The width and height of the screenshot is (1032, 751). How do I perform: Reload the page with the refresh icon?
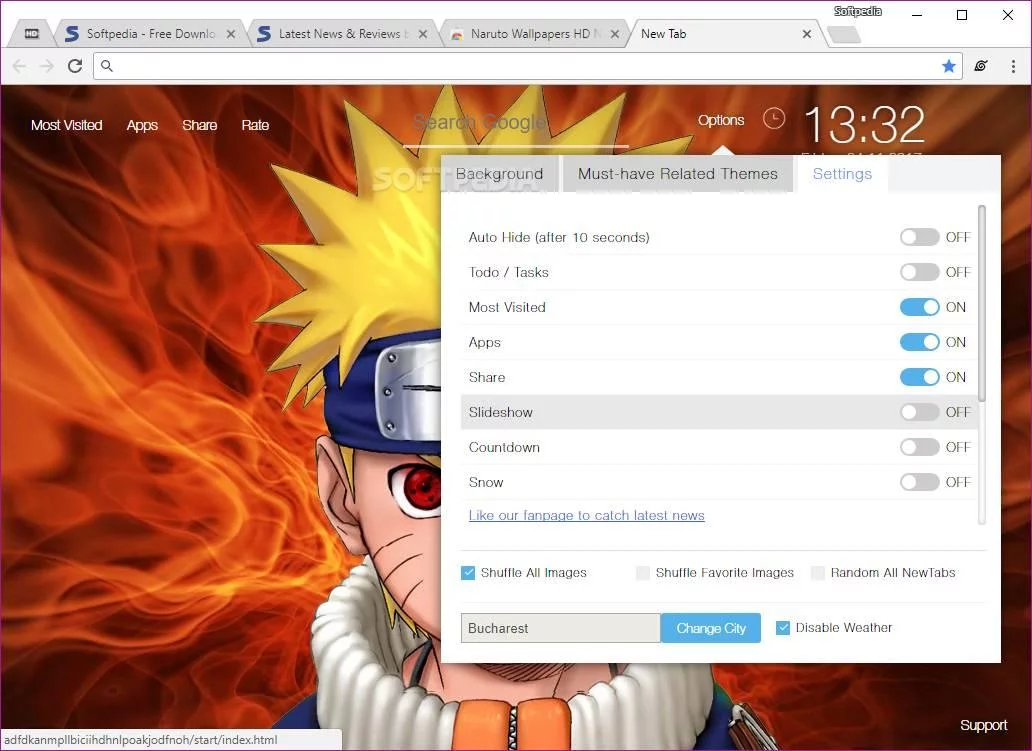(75, 66)
